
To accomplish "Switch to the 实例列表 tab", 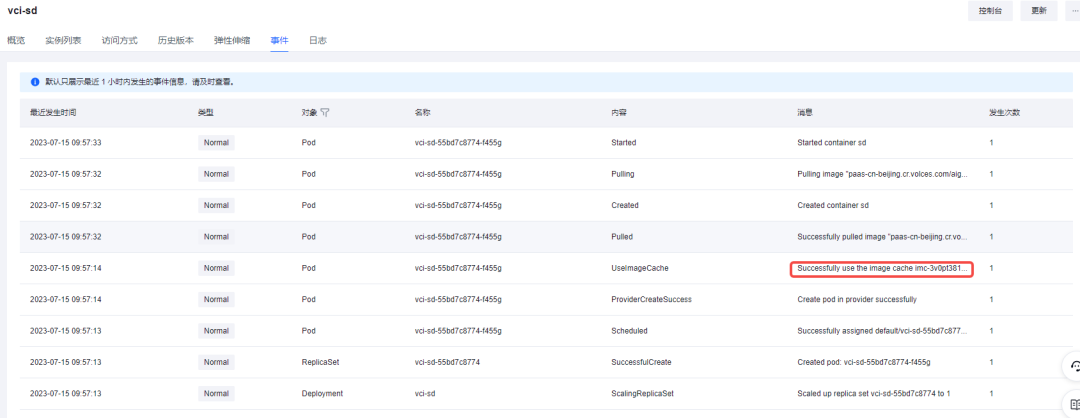I will [x=63, y=41].
